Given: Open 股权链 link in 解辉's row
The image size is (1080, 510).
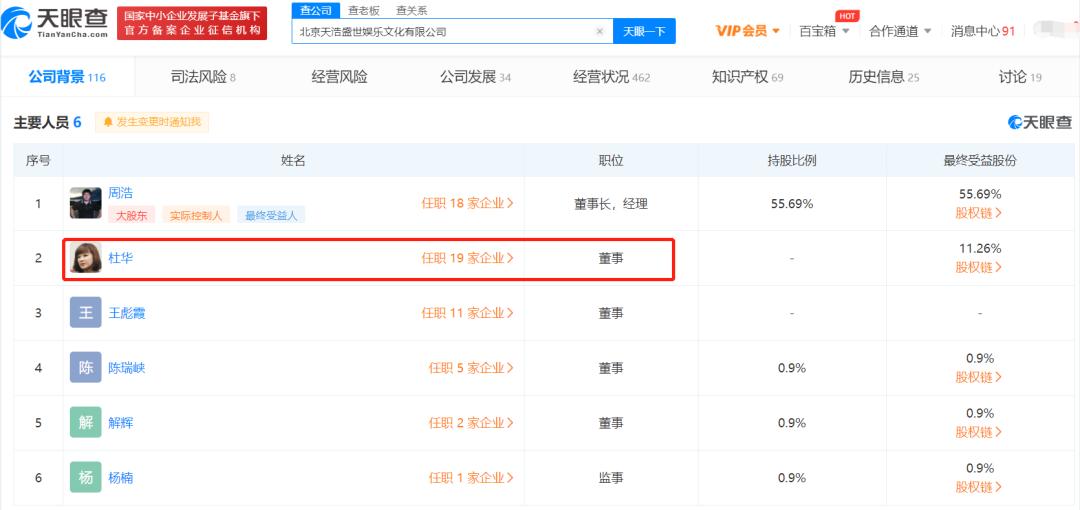Looking at the screenshot, I should point(979,432).
